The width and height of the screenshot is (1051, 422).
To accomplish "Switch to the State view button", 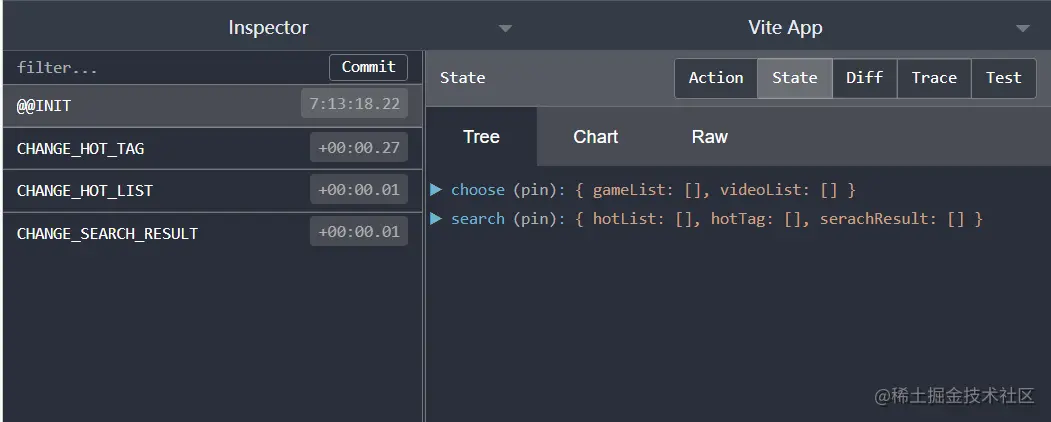I will [x=795, y=78].
